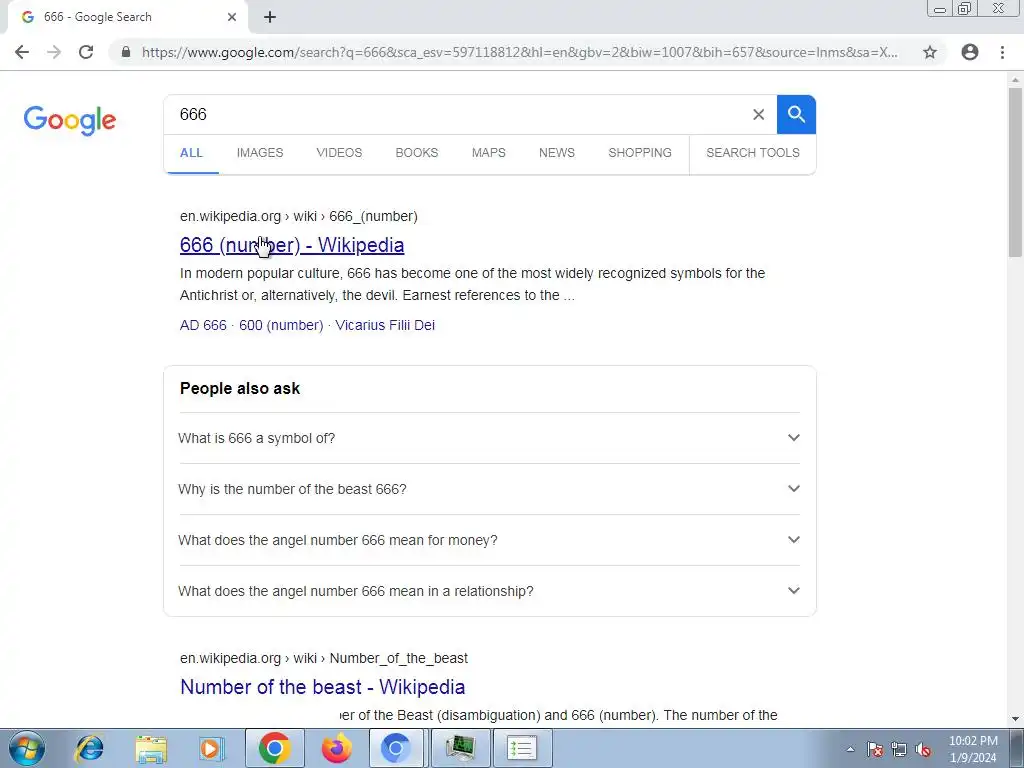1024x768 pixels.
Task: Click the network tray icon
Action: click(899, 749)
